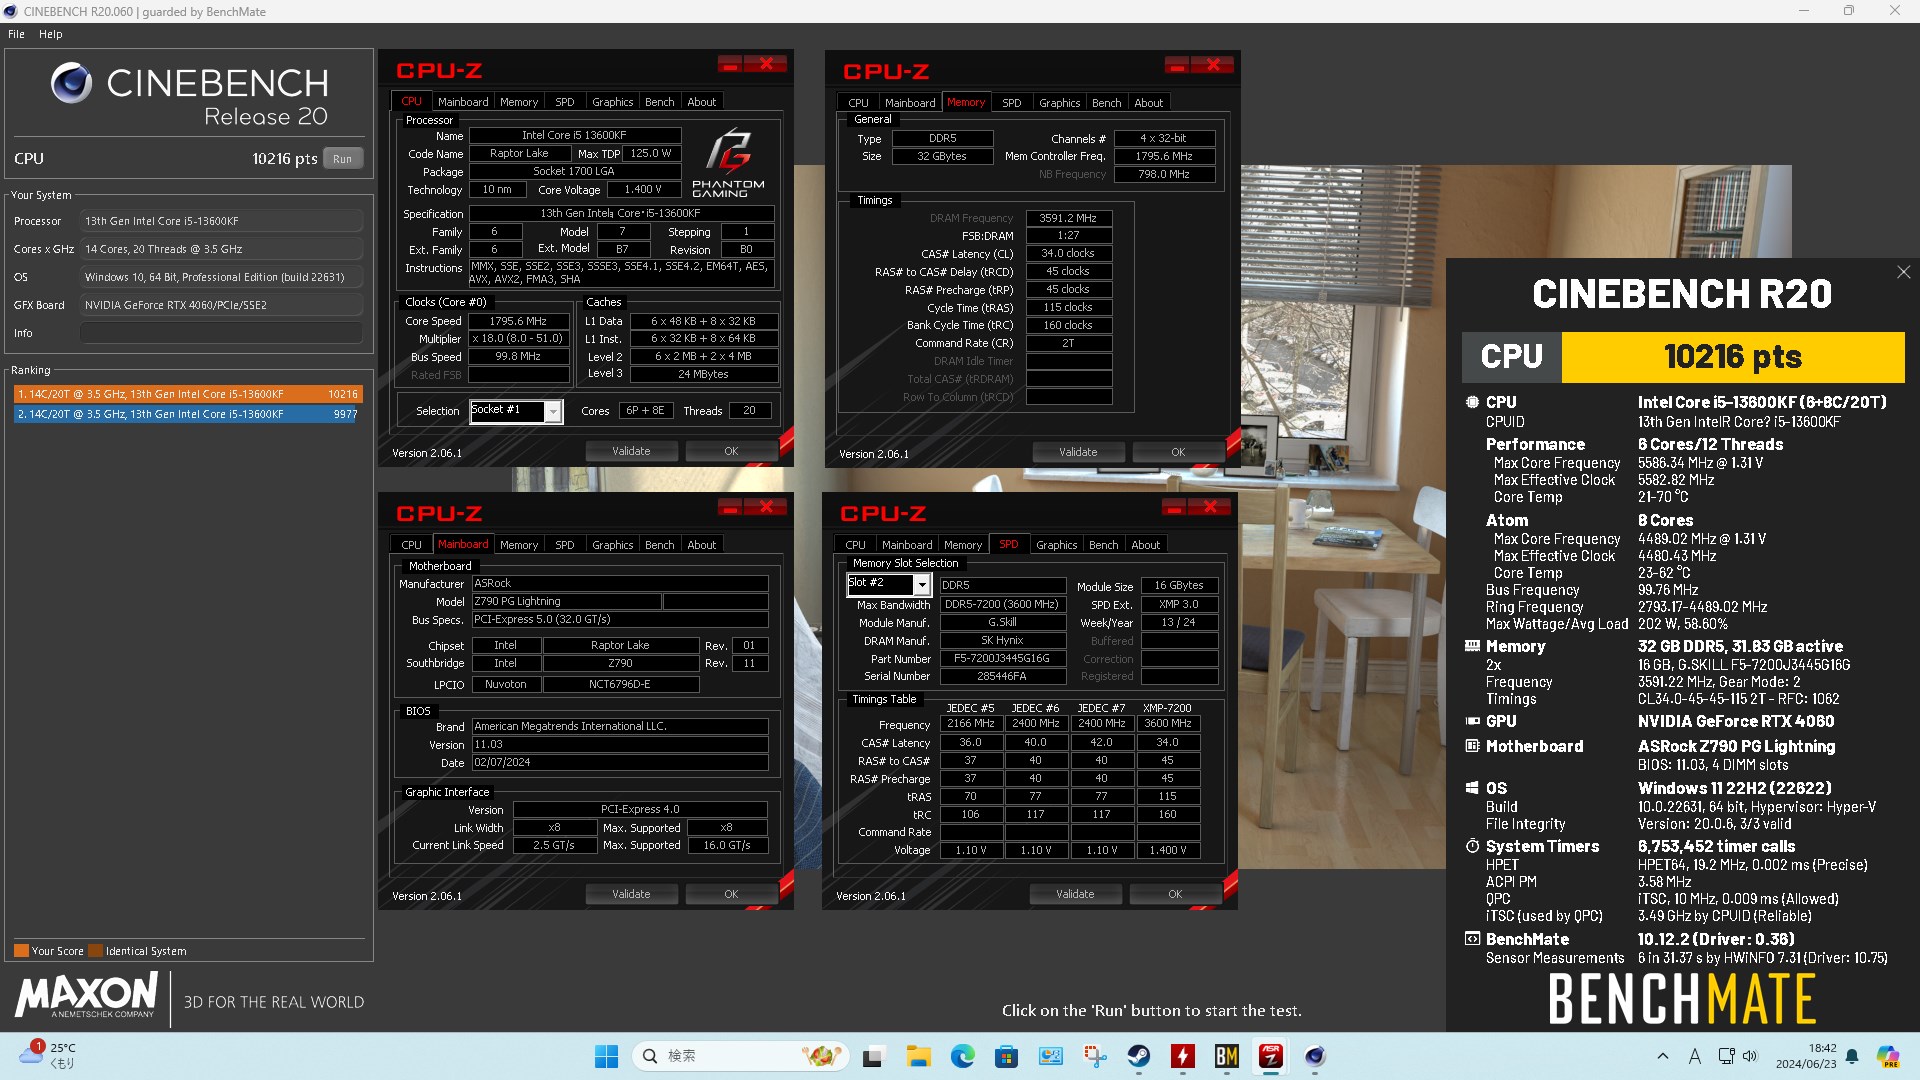Click the Memory icon in BenchMate panel
1920x1080 pixels.
[x=1472, y=646]
